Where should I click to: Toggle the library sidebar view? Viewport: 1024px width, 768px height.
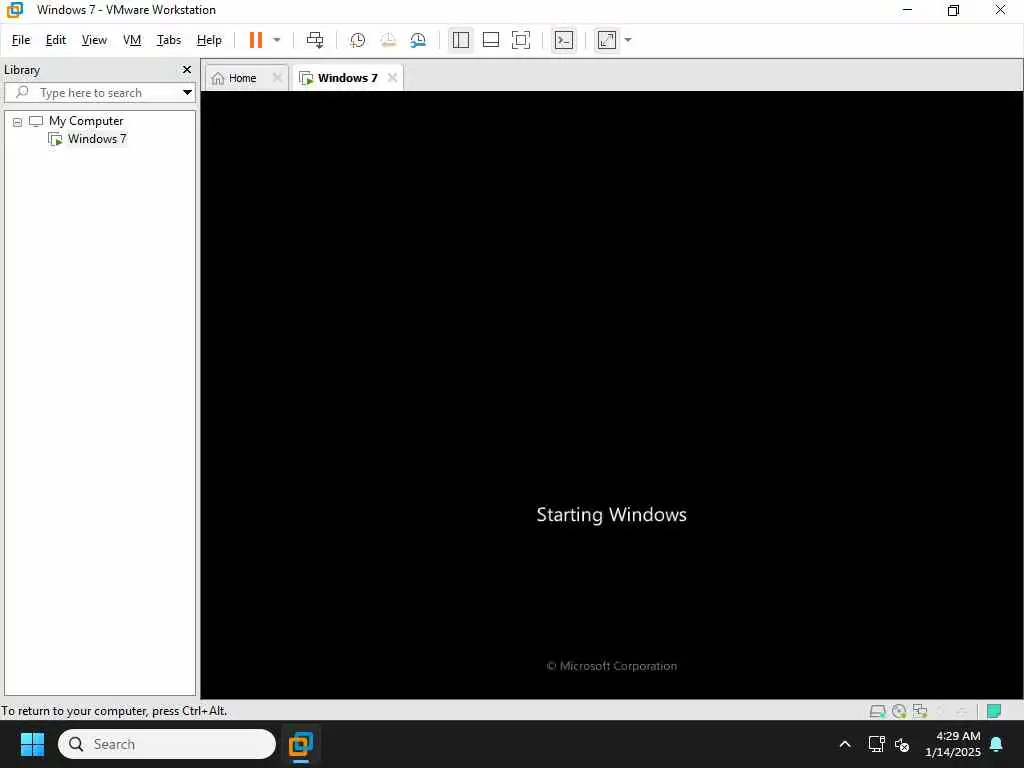[460, 40]
